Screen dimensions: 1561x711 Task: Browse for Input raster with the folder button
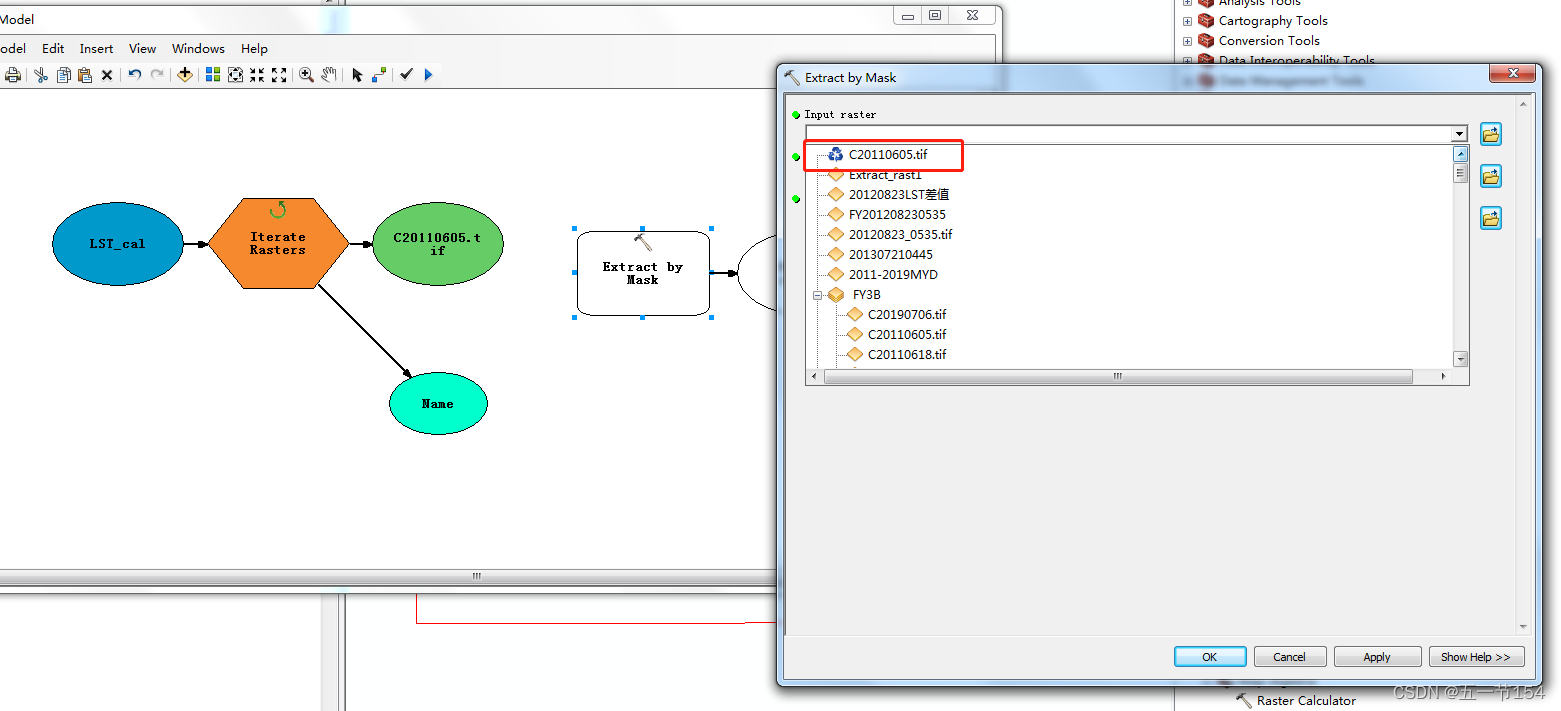pos(1491,134)
